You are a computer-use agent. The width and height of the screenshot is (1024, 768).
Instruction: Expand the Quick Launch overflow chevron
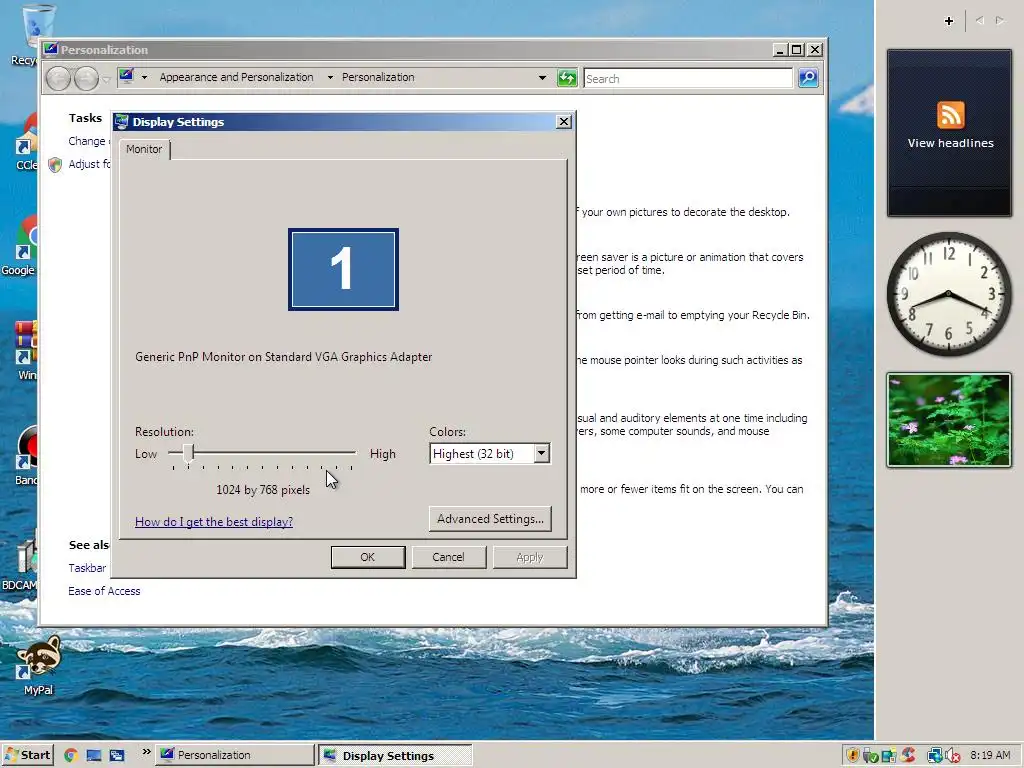point(146,752)
